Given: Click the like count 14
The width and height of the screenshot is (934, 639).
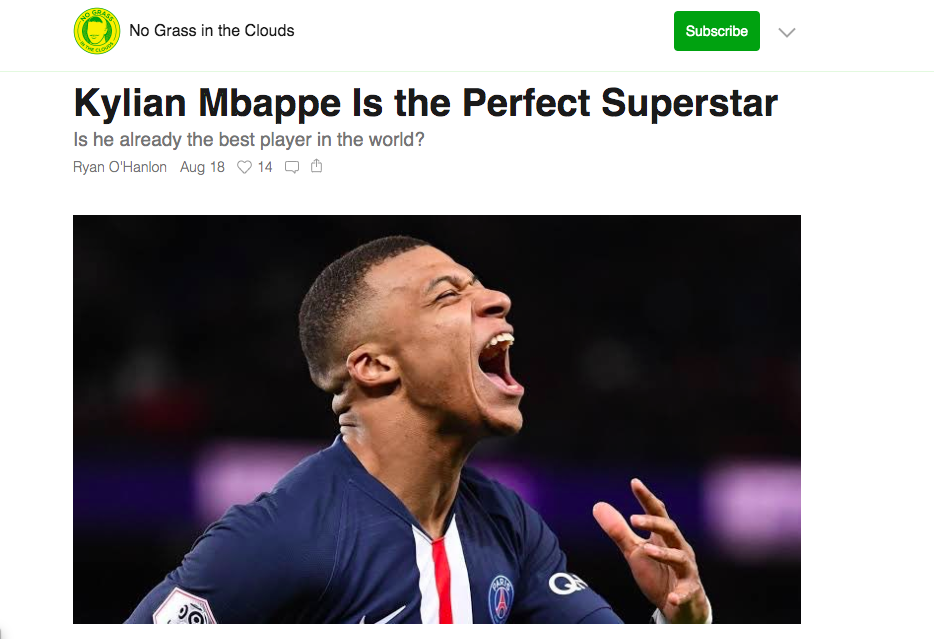Looking at the screenshot, I should coord(265,167).
